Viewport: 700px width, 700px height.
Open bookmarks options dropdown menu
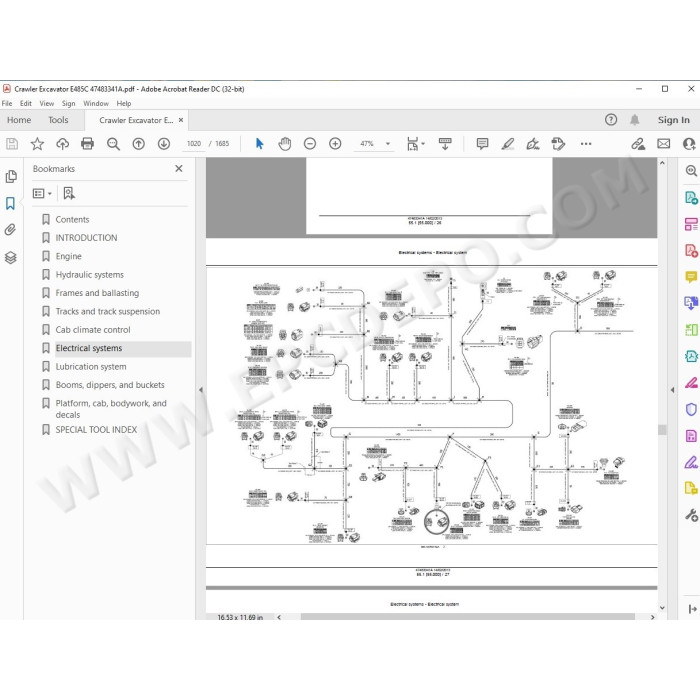(42, 193)
